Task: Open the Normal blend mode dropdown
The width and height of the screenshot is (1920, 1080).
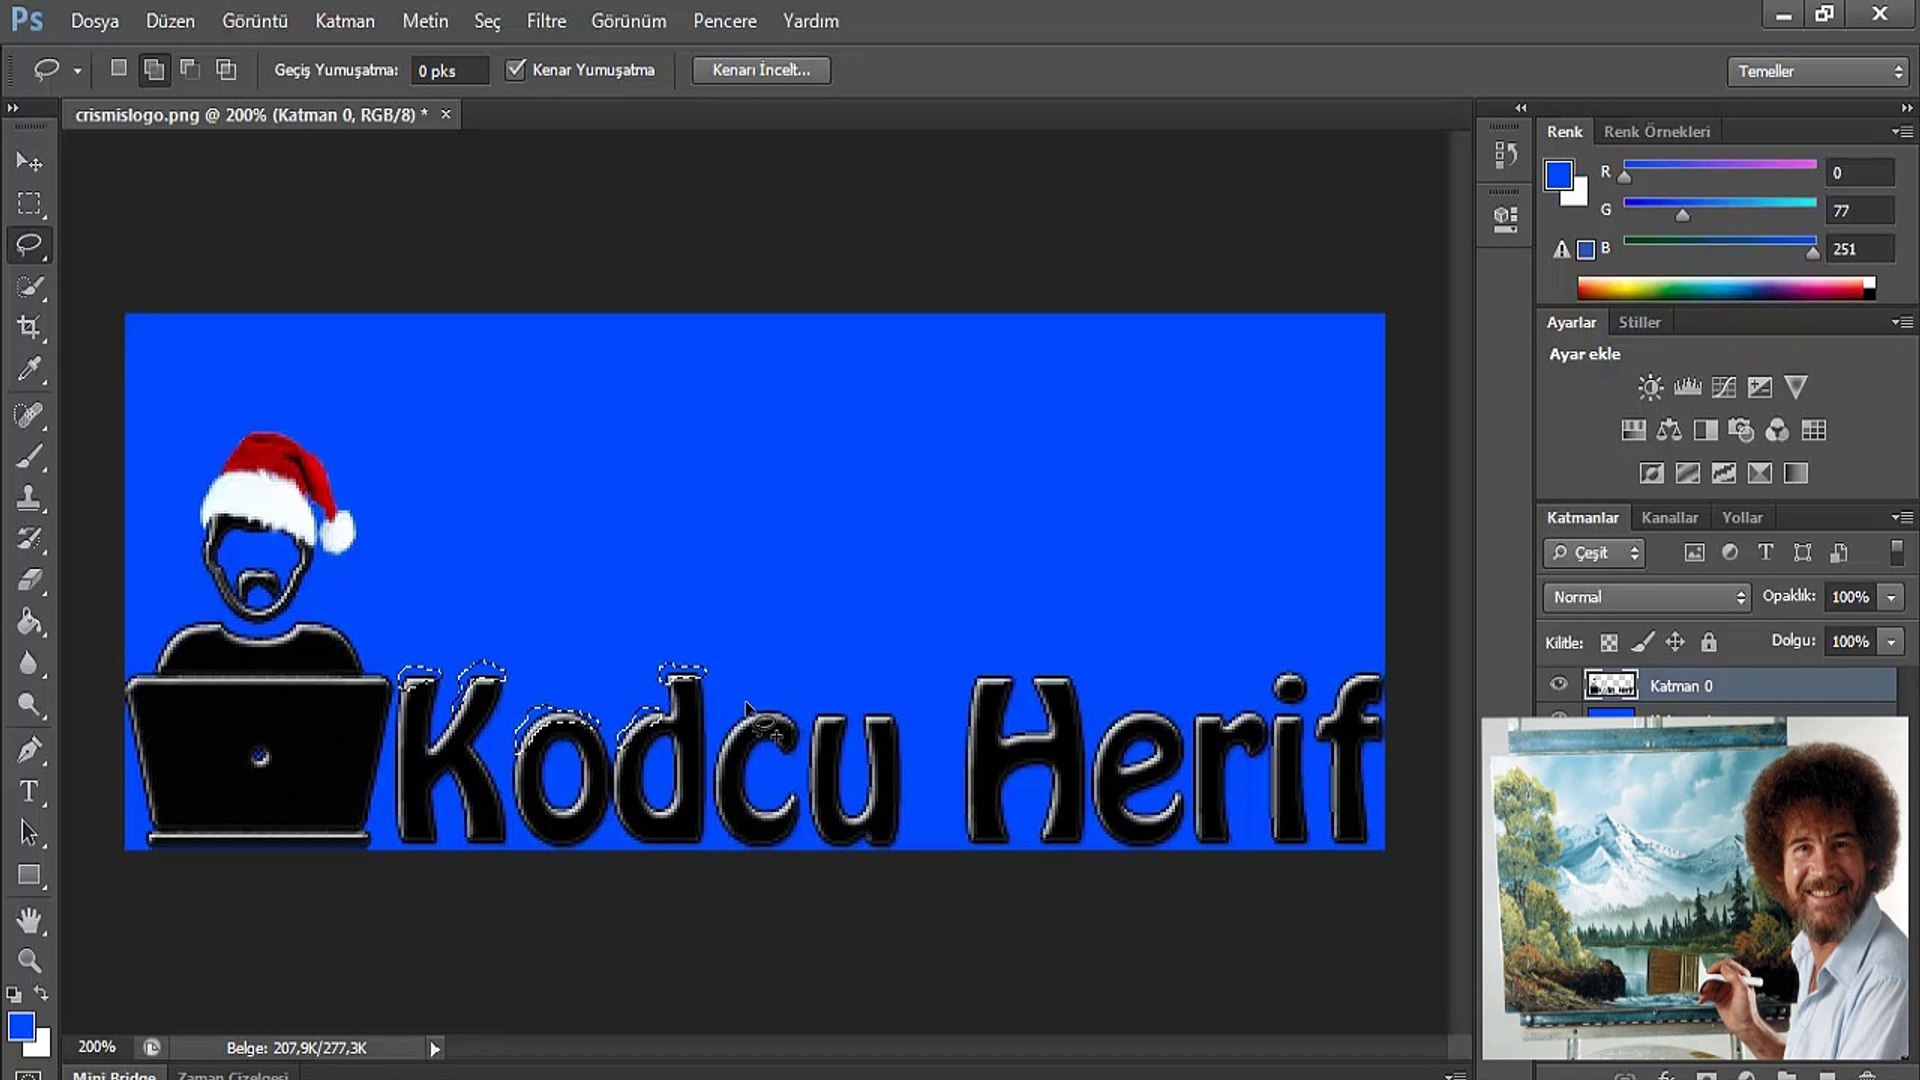Action: [1646, 597]
